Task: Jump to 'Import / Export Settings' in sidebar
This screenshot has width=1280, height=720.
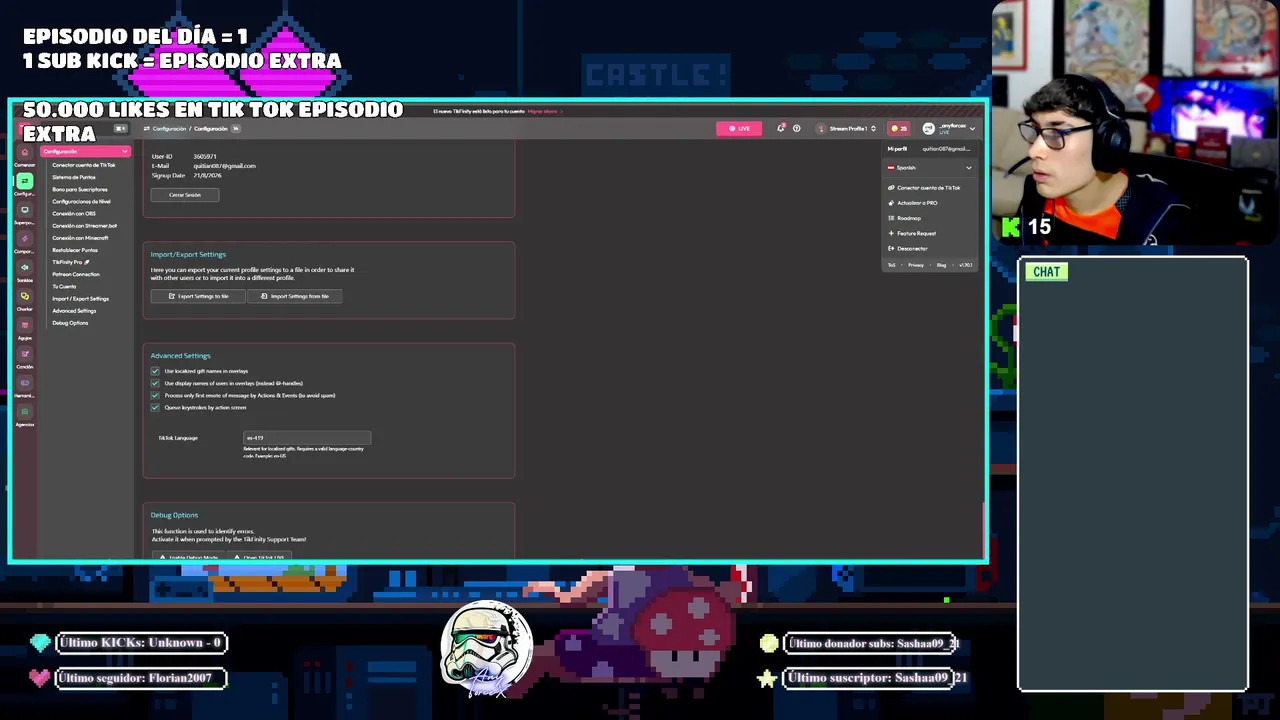Action: [x=81, y=298]
